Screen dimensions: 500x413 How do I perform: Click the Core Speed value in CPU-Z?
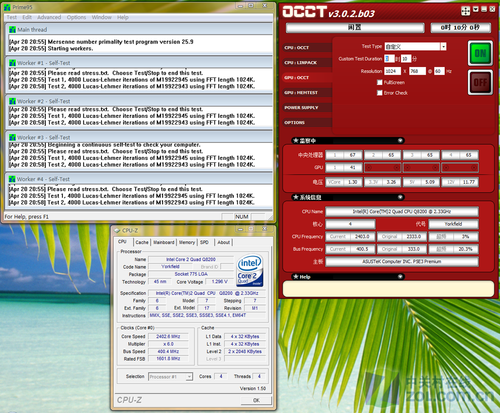tap(168, 337)
